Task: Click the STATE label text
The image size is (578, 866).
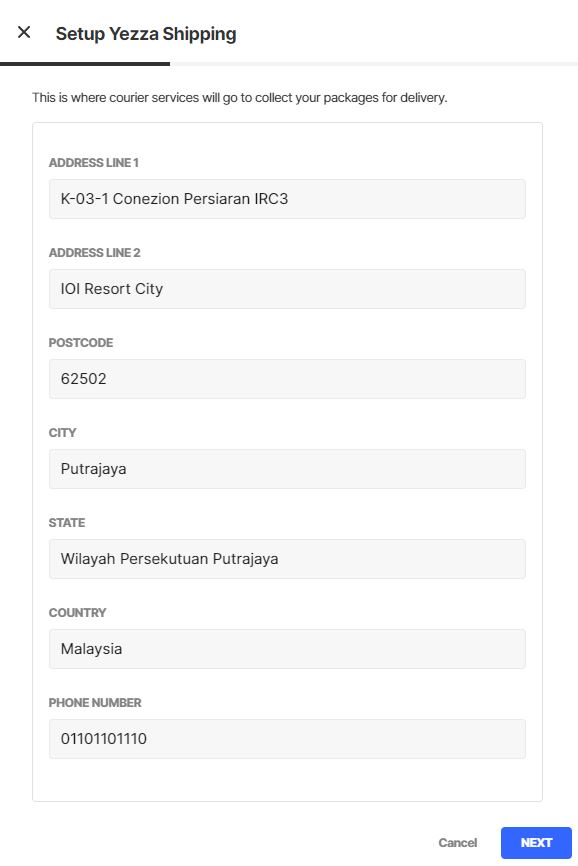Action: pos(67,523)
